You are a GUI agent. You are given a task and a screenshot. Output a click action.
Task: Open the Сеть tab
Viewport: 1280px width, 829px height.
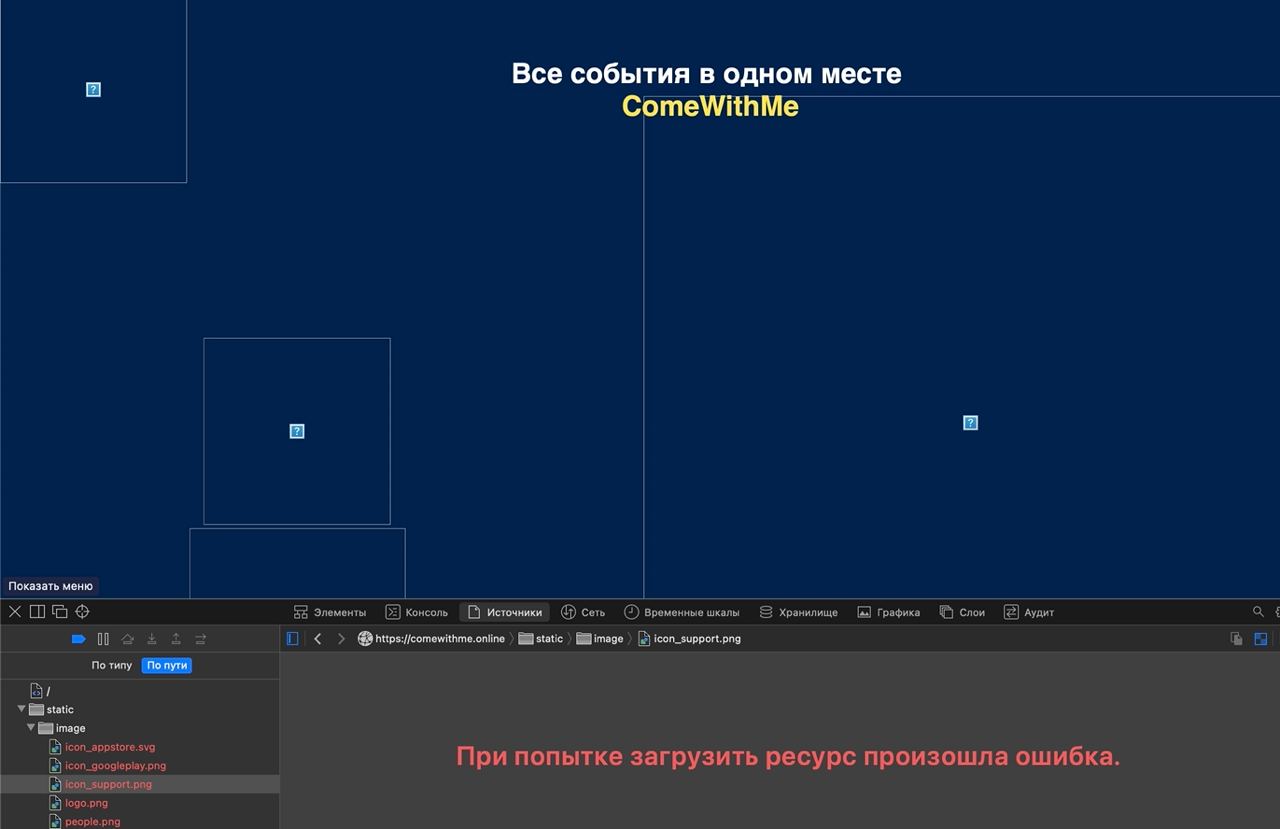tap(583, 612)
